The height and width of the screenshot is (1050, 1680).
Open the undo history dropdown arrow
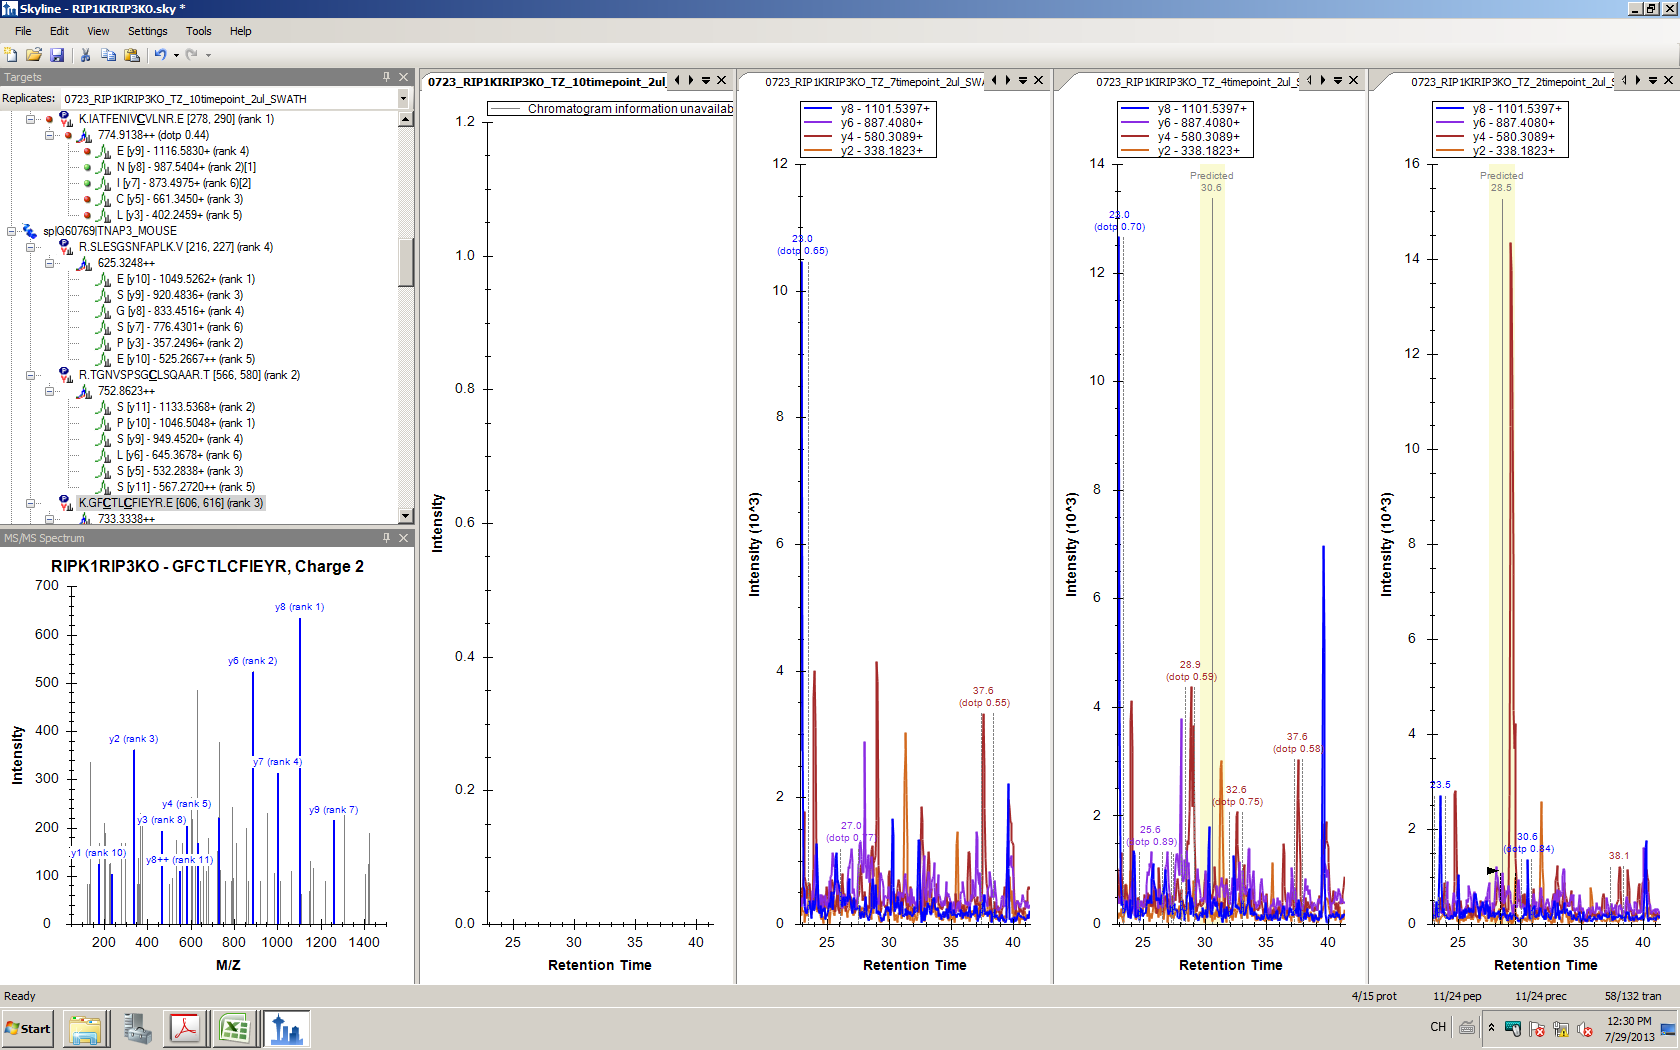click(x=176, y=56)
